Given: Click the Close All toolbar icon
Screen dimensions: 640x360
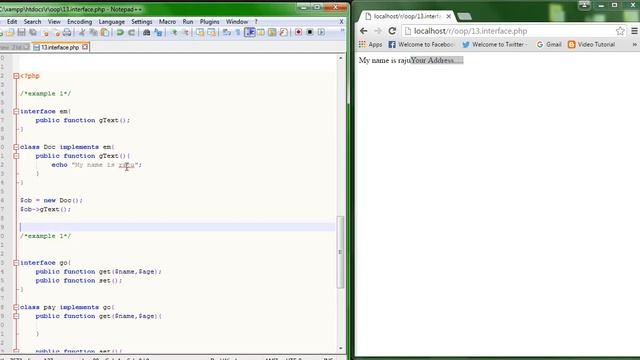Looking at the screenshot, I should coord(57,32).
